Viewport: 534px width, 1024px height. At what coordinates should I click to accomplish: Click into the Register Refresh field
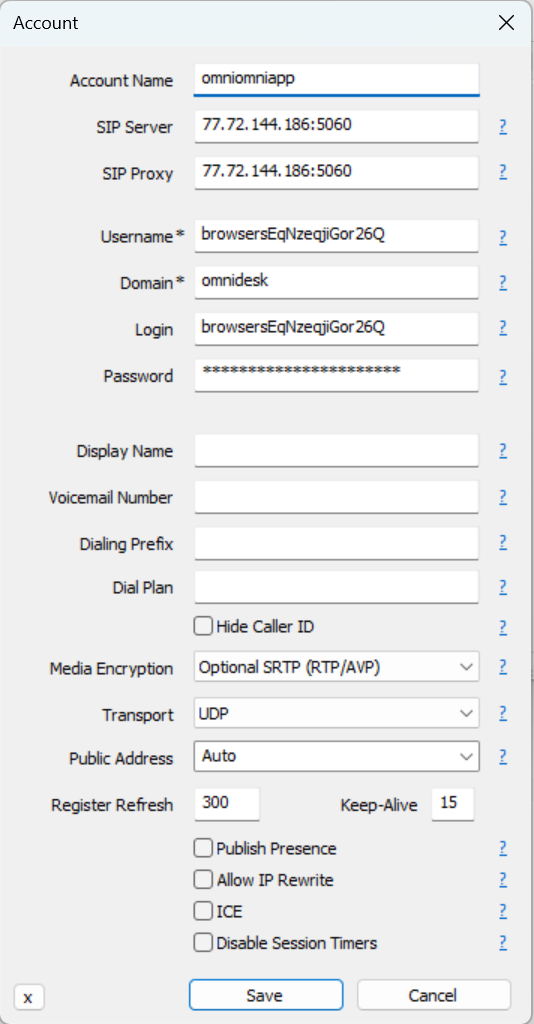[x=227, y=804]
